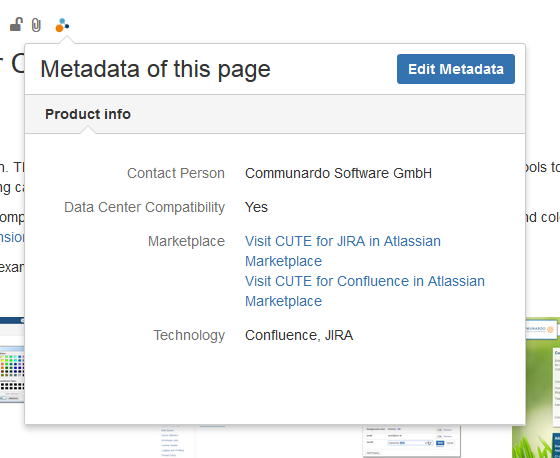Click the Confluence, JIRA technology value
560x458 pixels.
tap(299, 335)
